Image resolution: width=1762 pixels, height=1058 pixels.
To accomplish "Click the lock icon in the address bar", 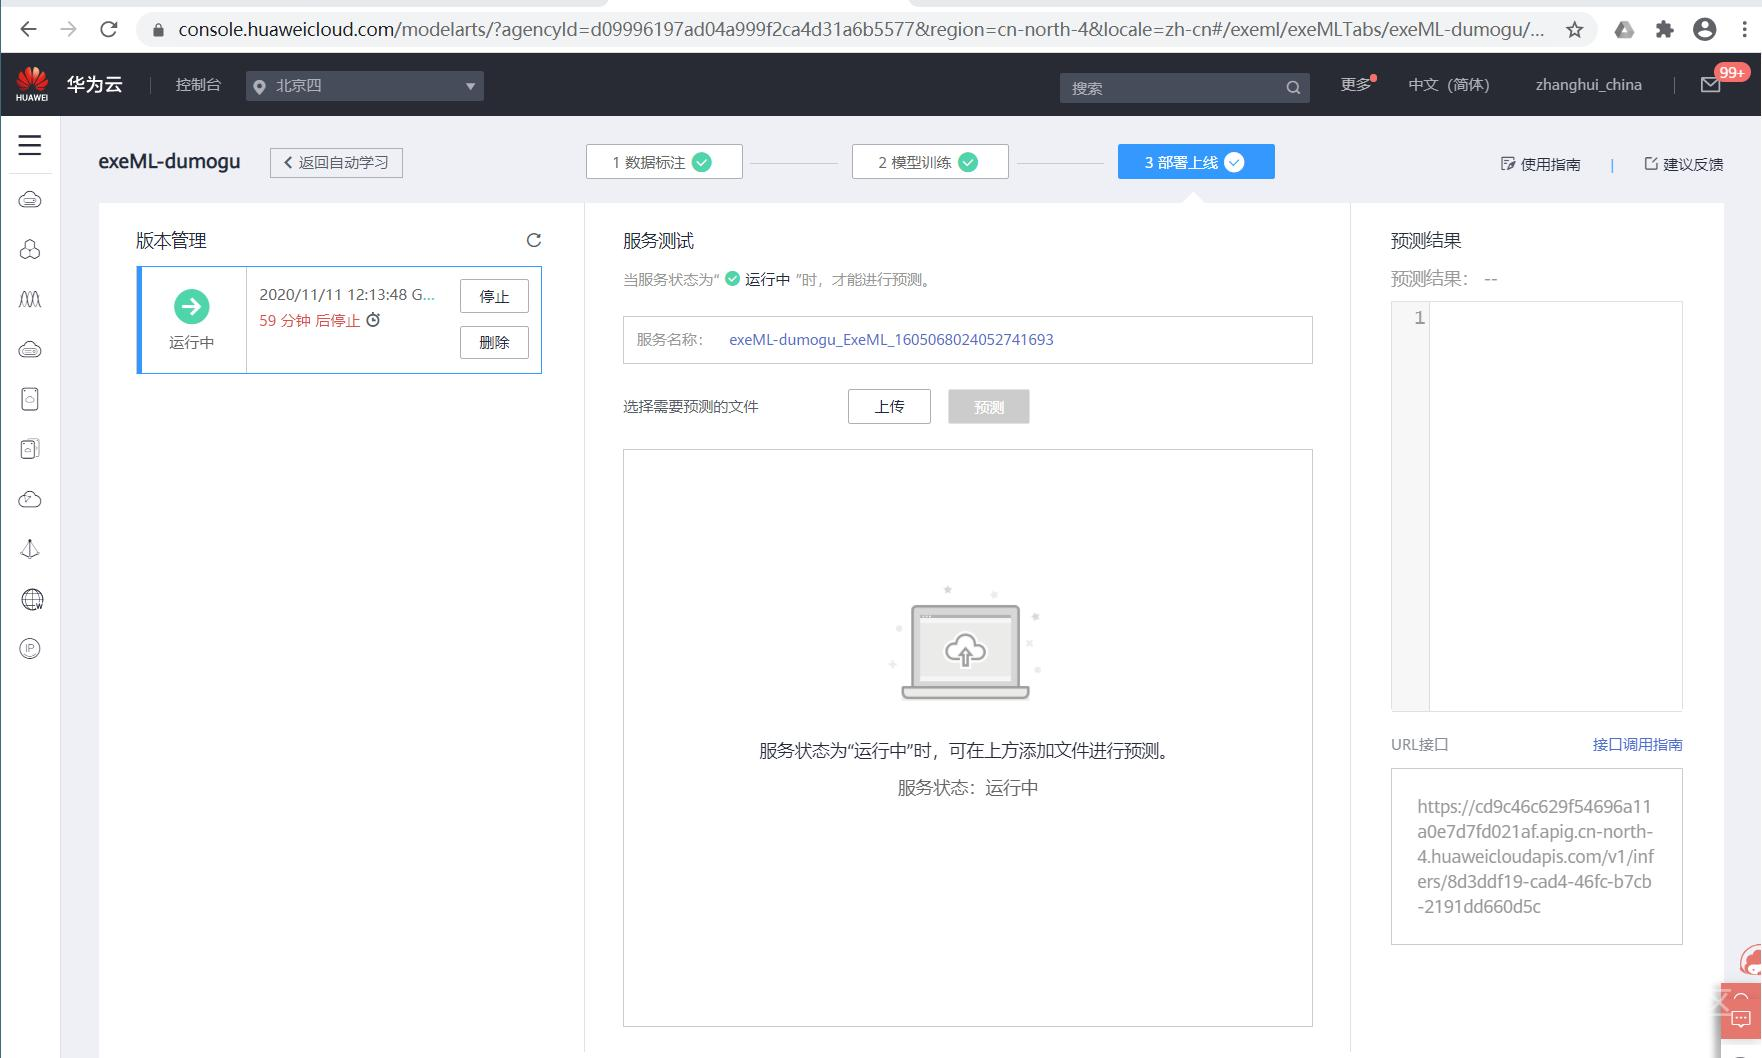I will click(157, 30).
